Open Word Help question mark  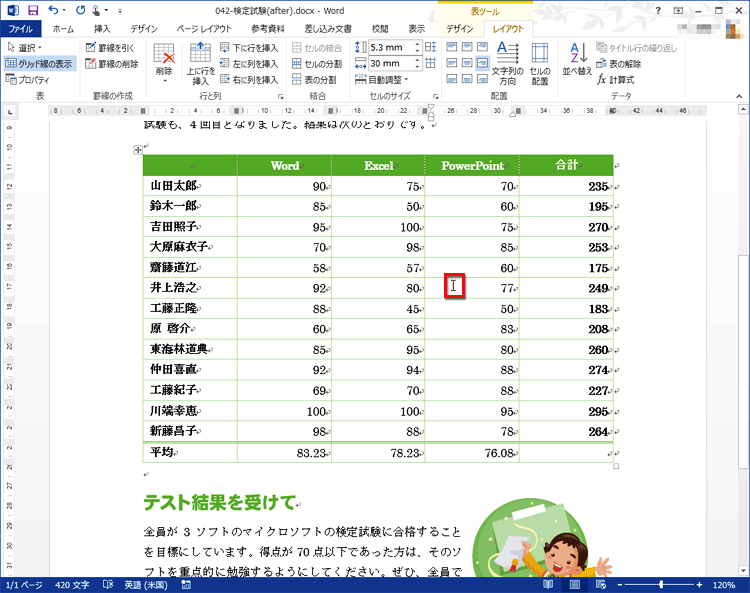(658, 11)
